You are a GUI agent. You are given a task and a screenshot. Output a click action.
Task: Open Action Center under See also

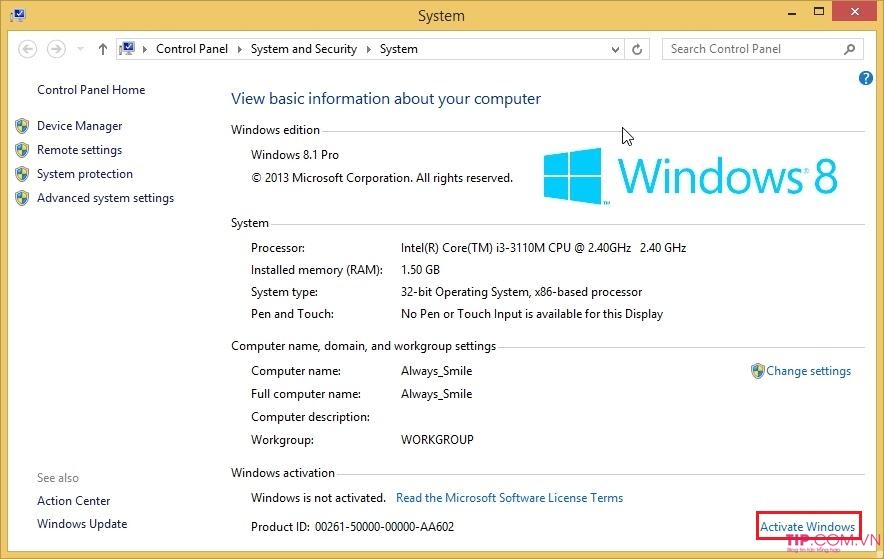73,500
